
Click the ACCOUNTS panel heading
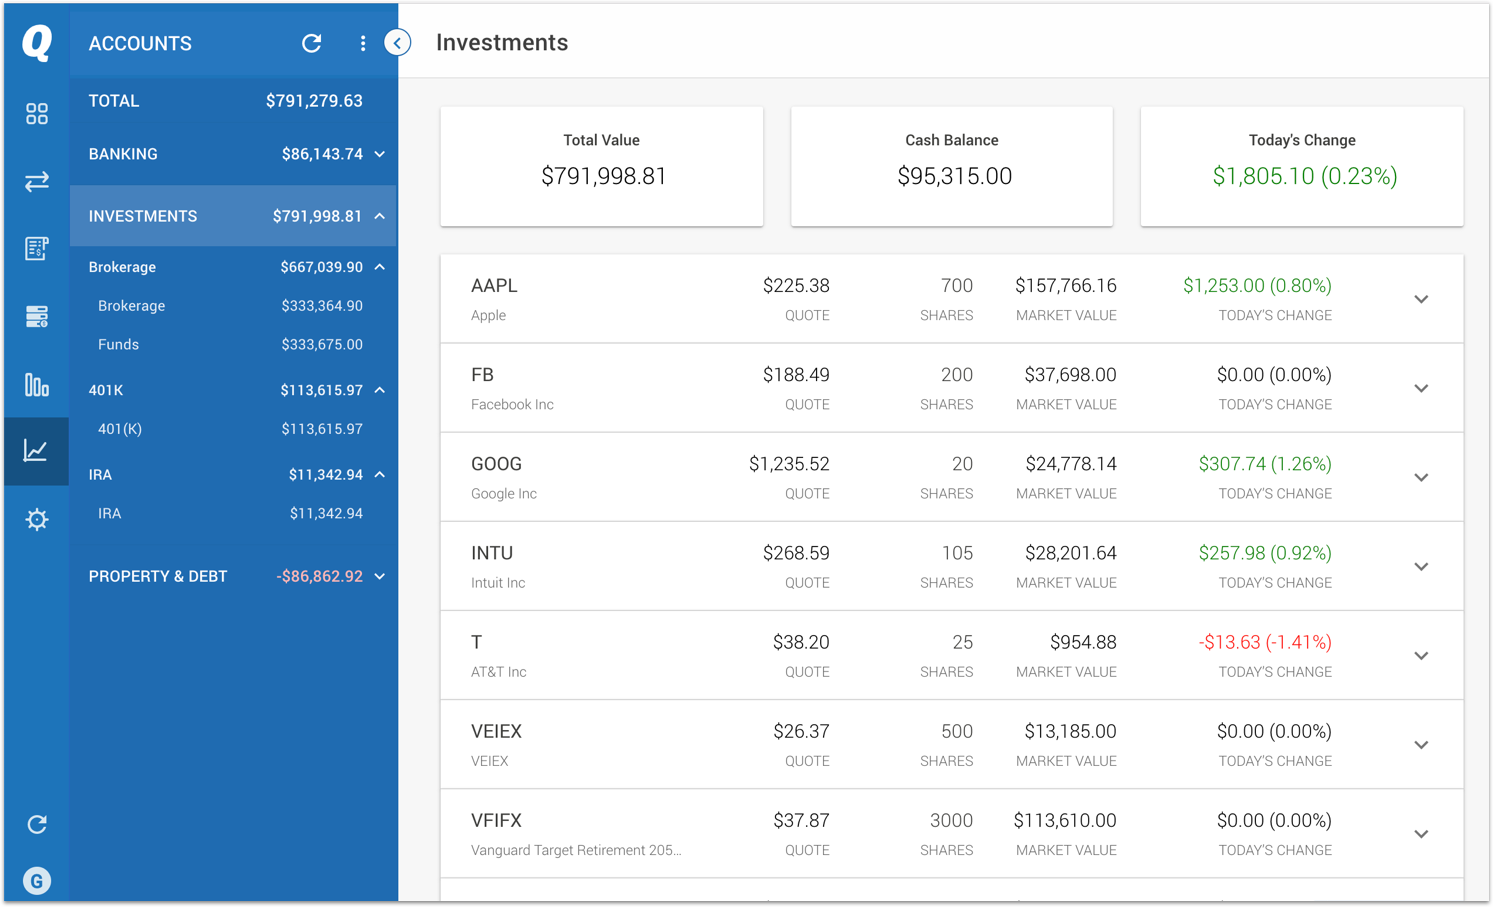point(140,43)
